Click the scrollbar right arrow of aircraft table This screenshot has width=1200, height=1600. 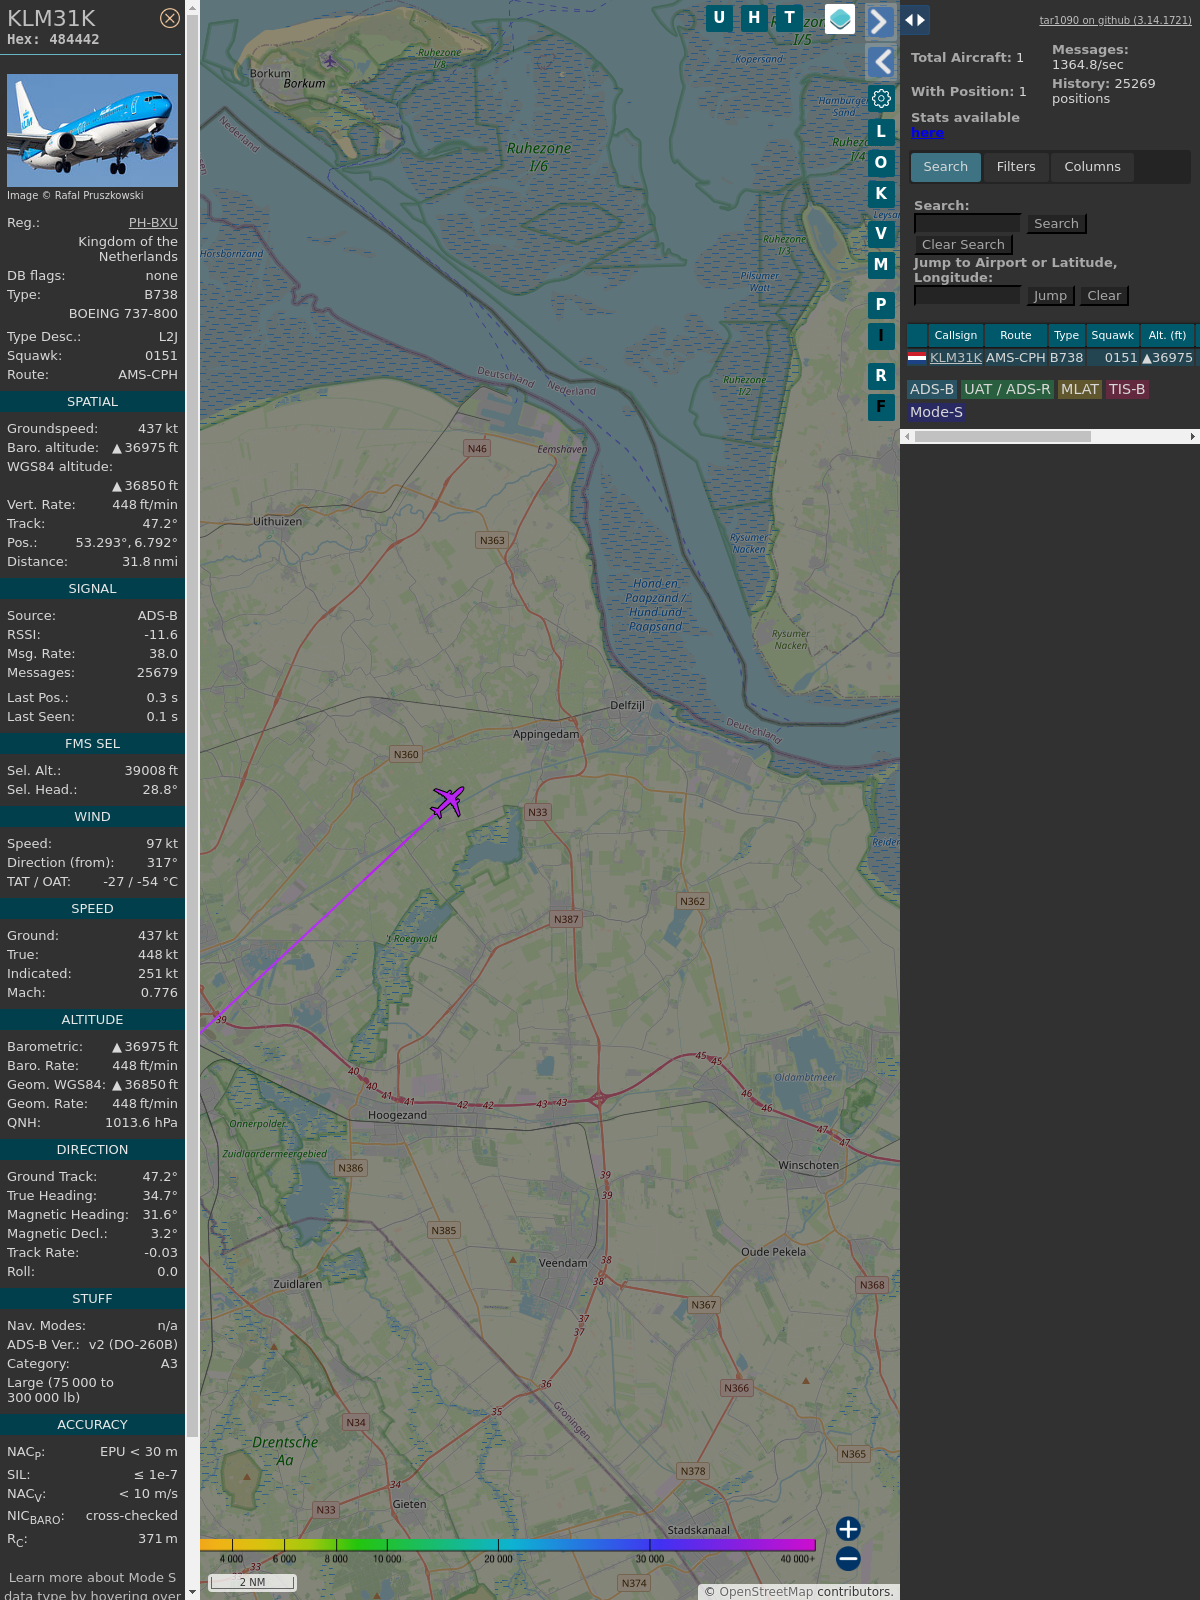click(x=1193, y=437)
